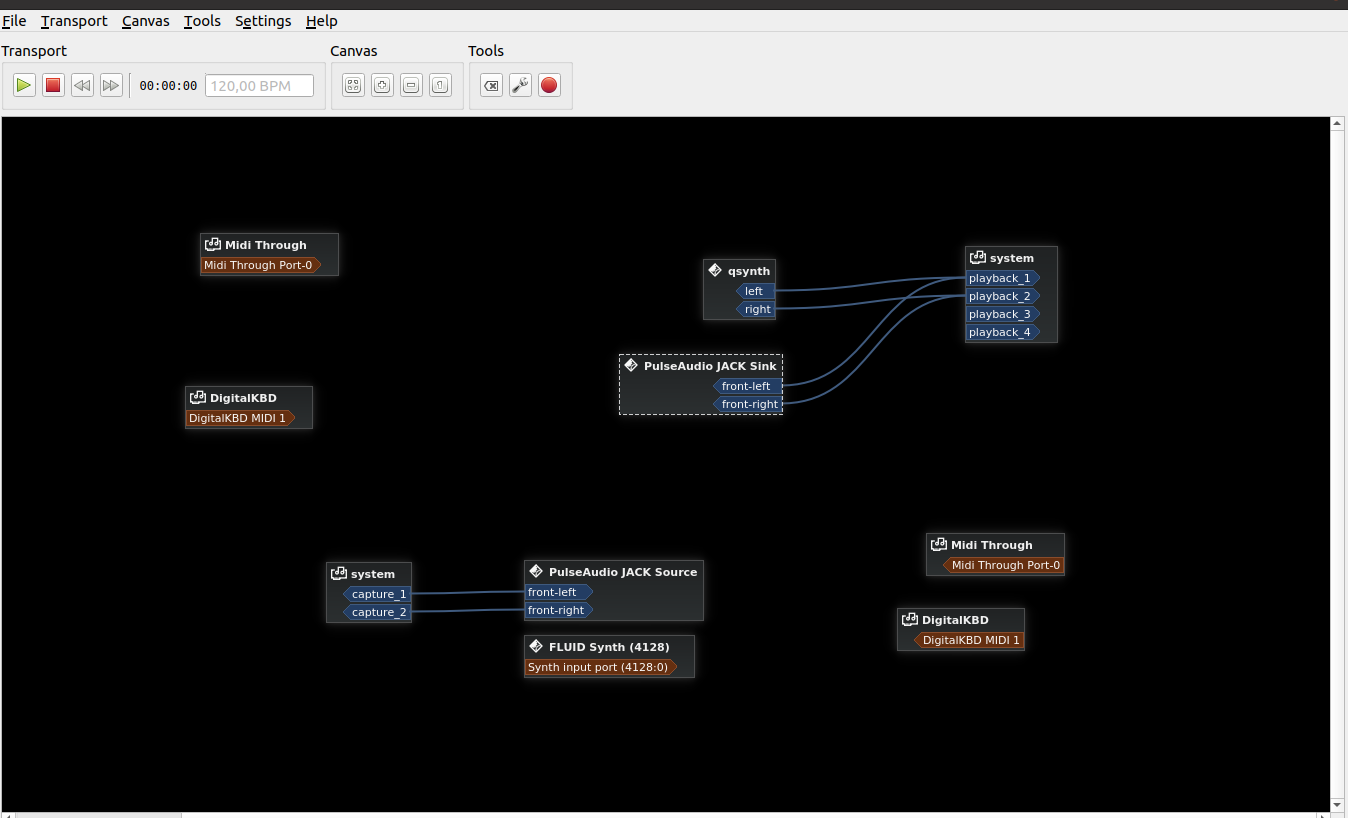
Task: Click the 00:00:00 transport time display
Action: click(x=168, y=86)
